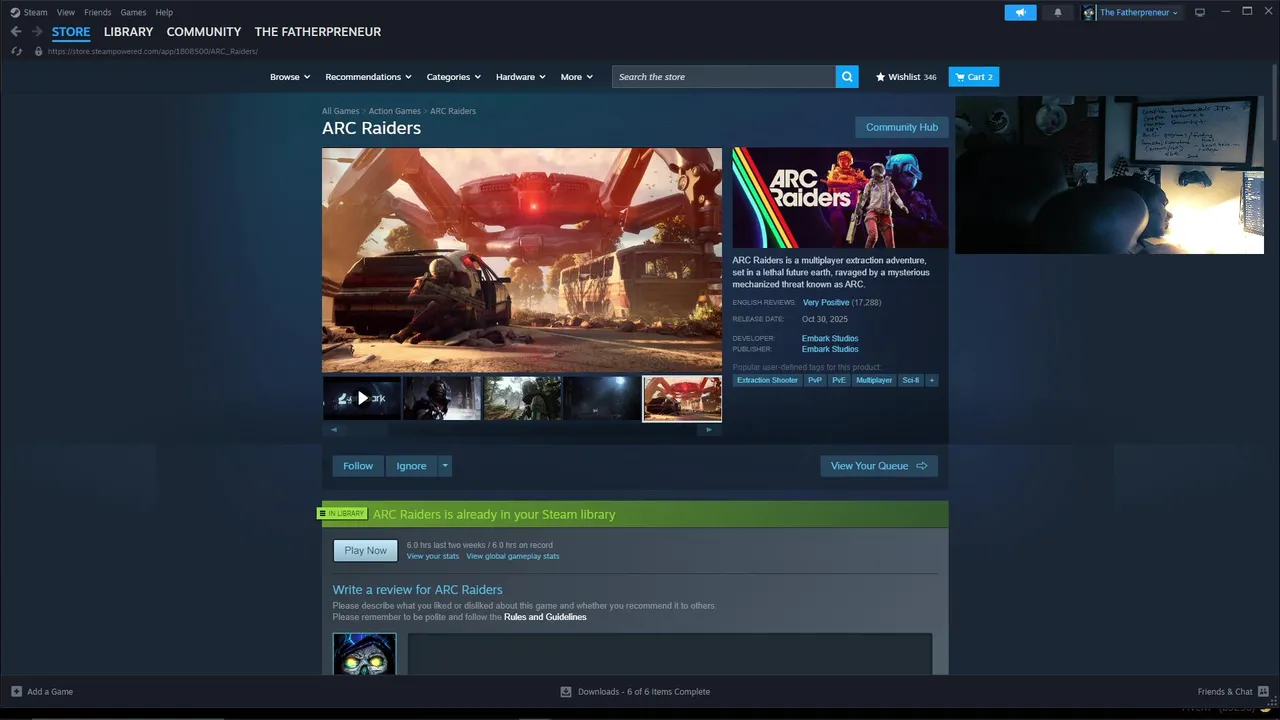Expand the Recommendations dropdown

pos(368,77)
